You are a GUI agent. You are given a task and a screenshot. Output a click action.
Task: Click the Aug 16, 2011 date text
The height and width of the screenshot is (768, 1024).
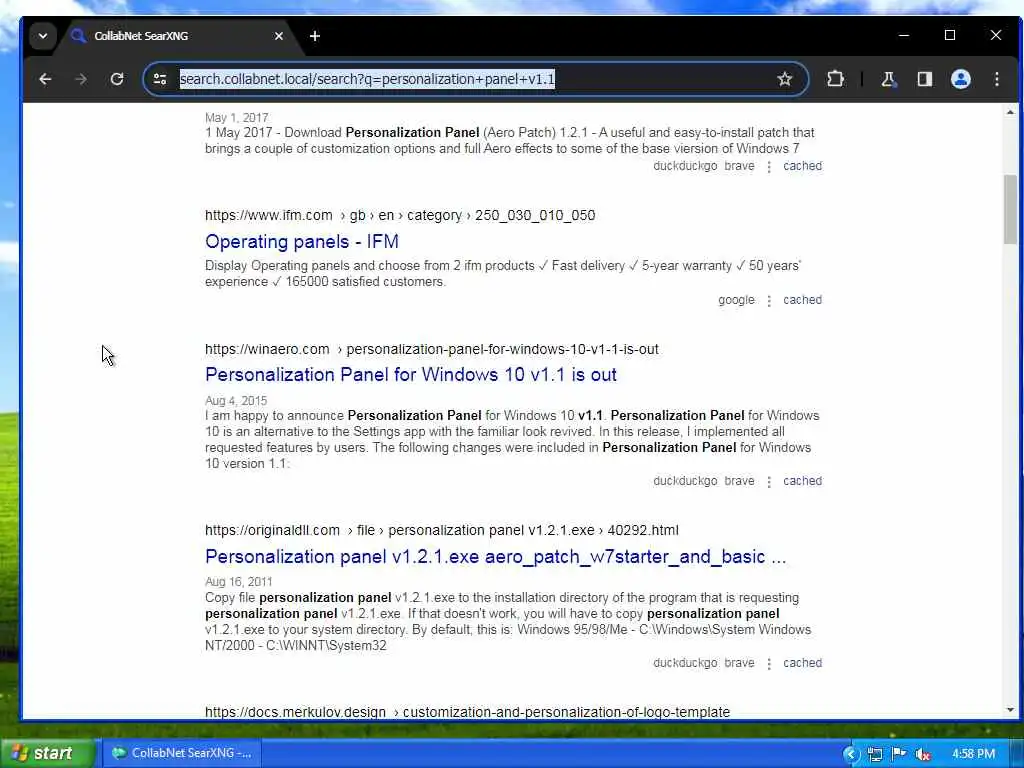(238, 582)
